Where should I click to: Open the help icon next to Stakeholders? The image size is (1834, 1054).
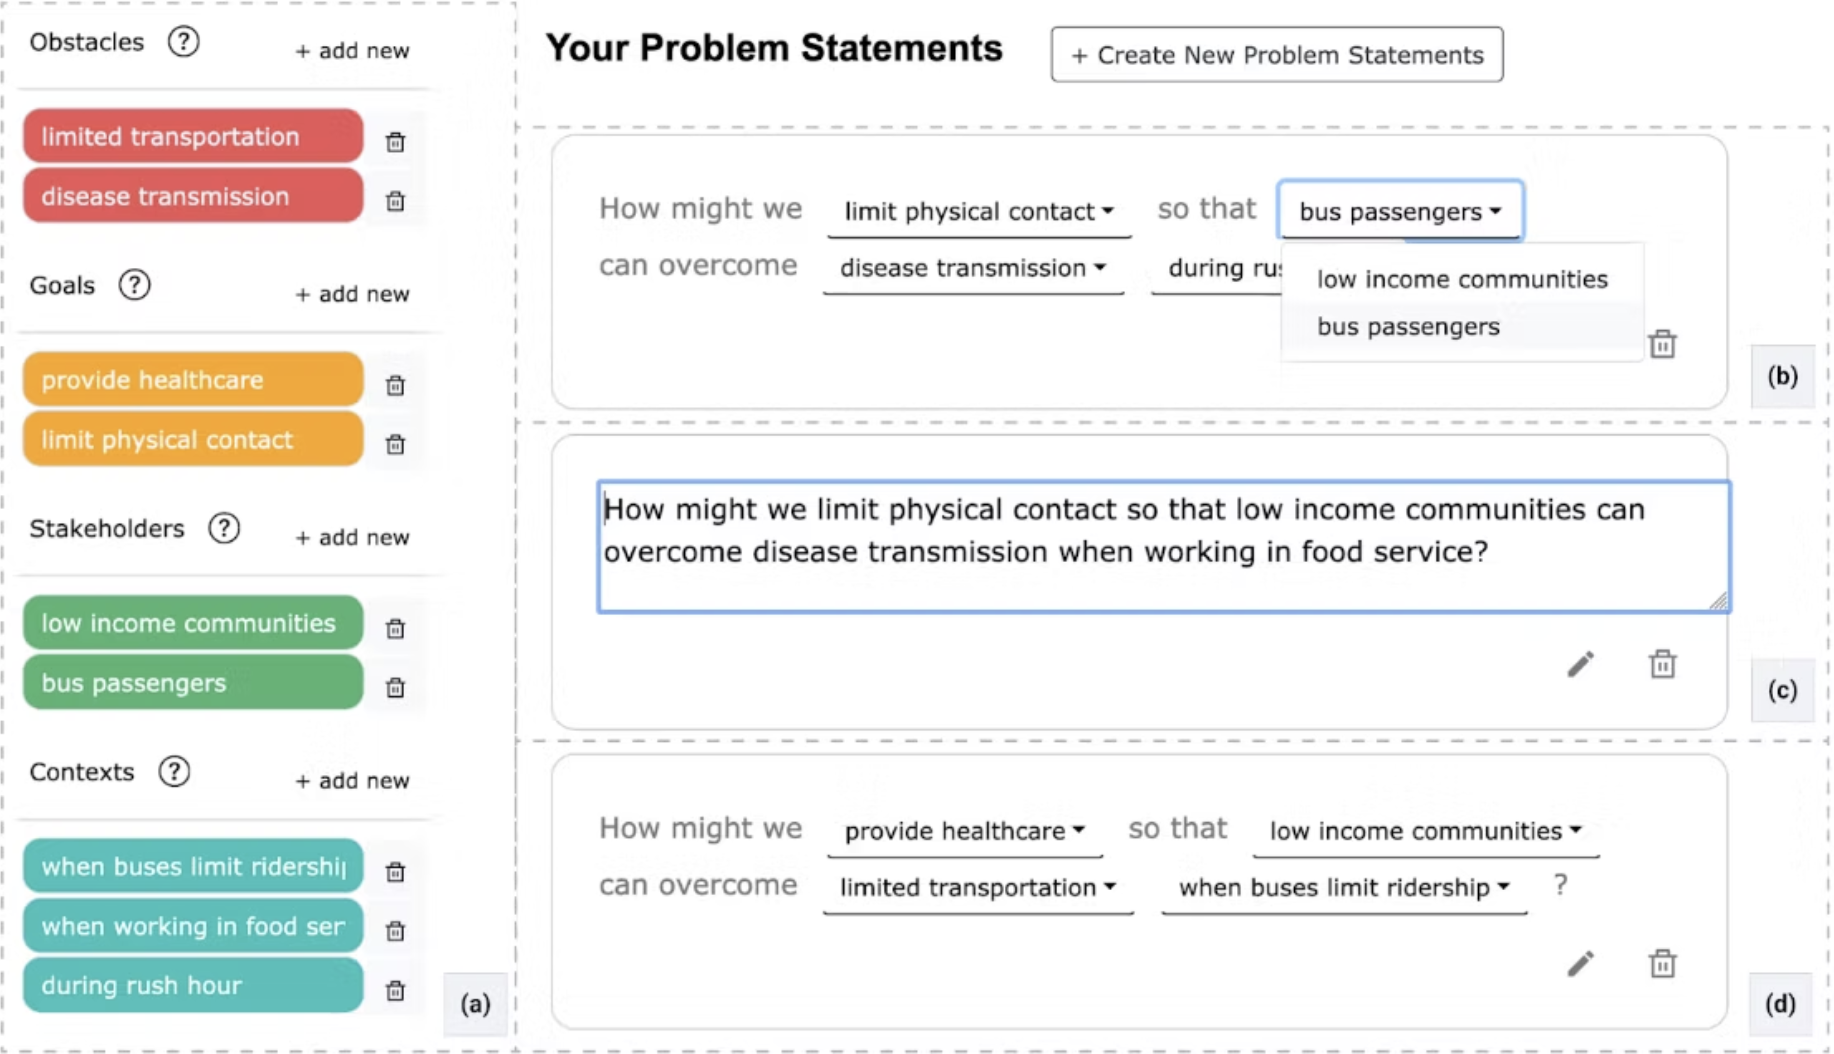point(224,528)
